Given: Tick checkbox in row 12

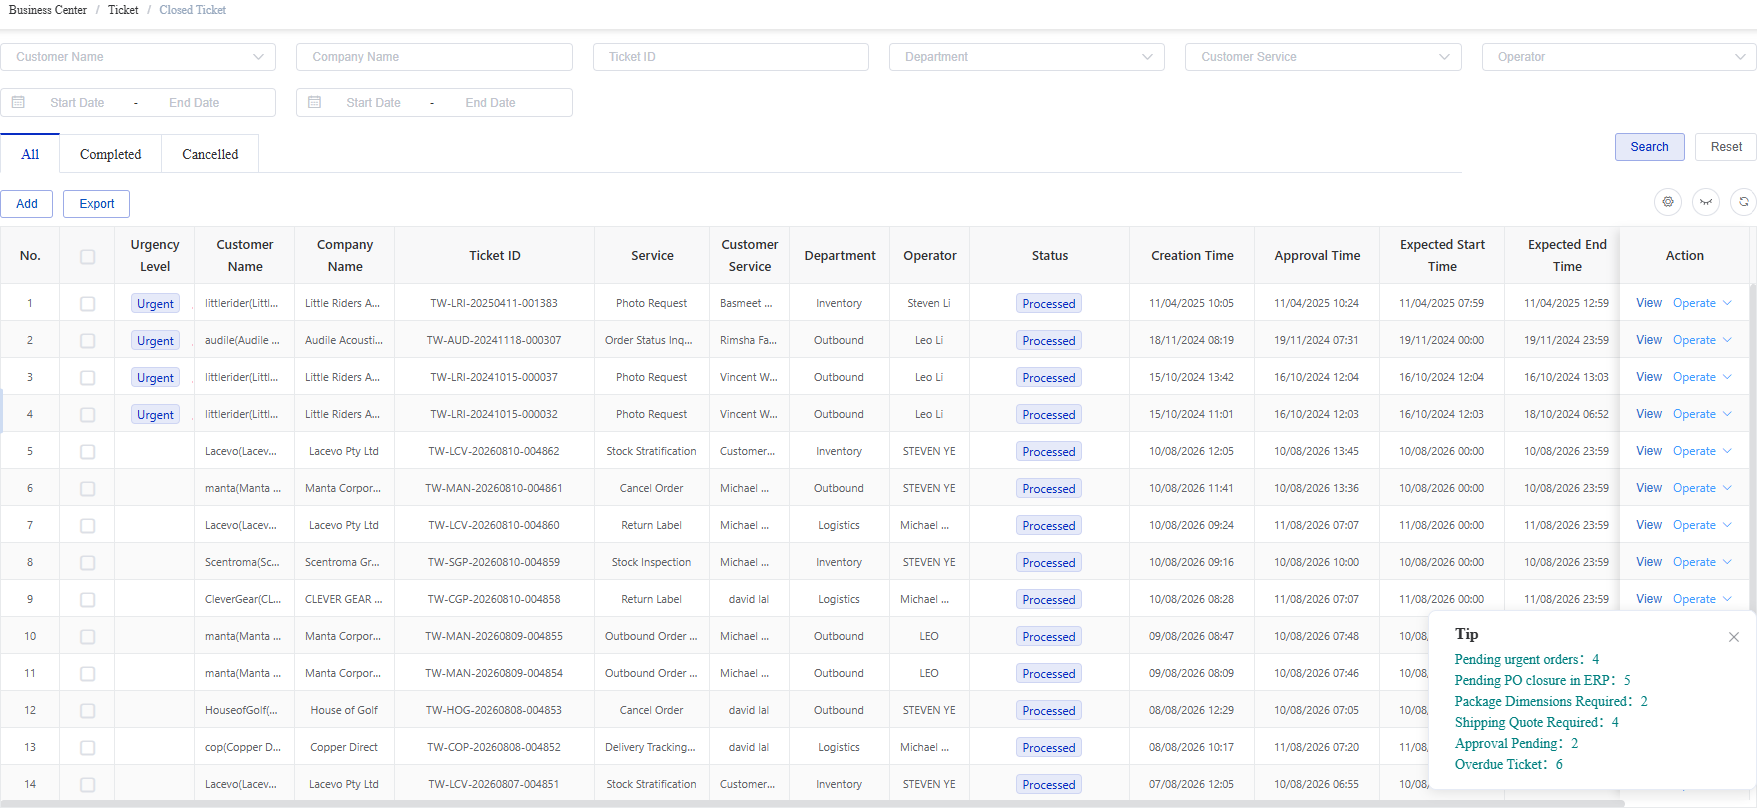Looking at the screenshot, I should pos(88,711).
